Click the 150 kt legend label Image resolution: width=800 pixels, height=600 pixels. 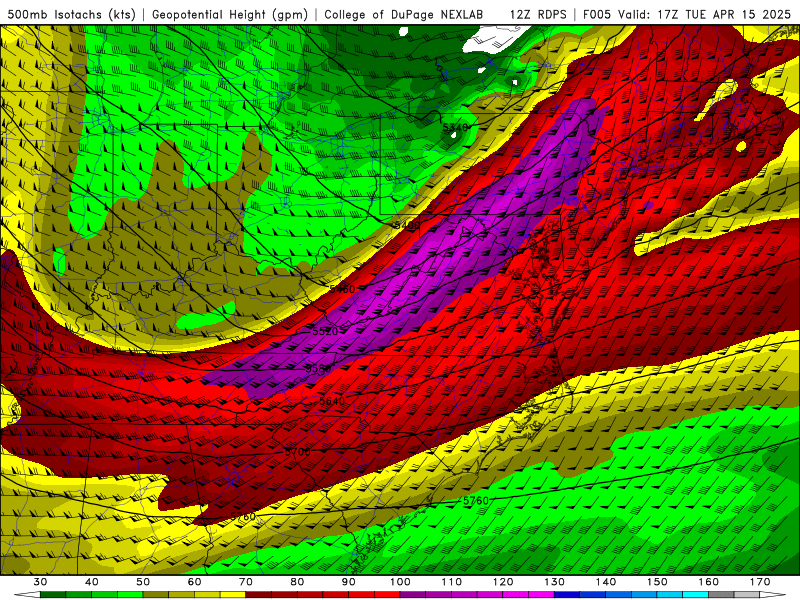coord(658,582)
